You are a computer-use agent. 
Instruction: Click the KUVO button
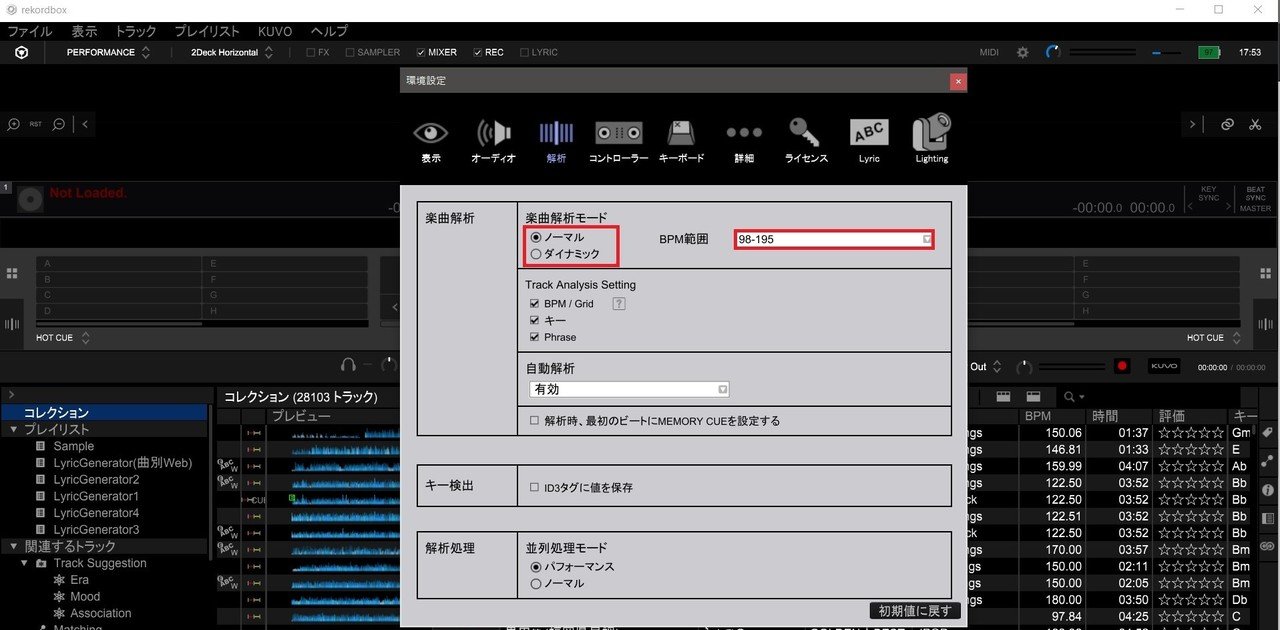[x=1164, y=367]
